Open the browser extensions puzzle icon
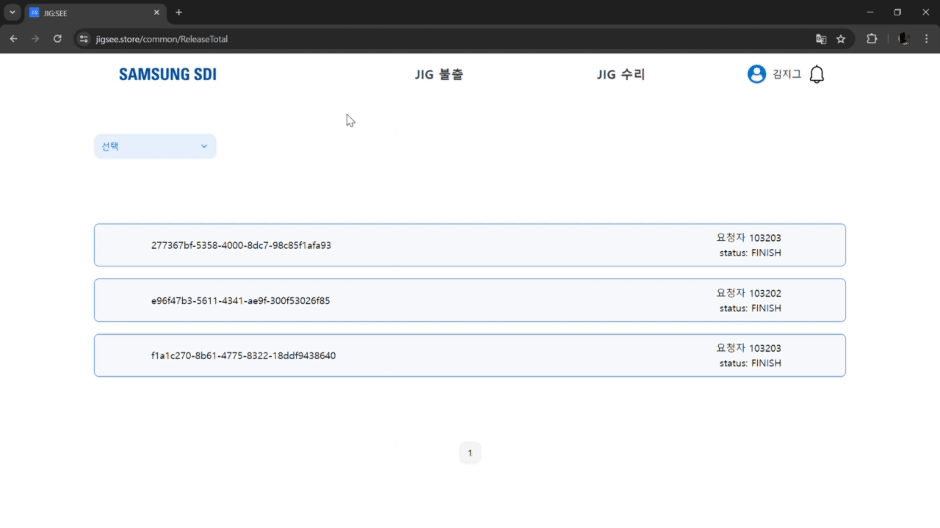 [x=872, y=39]
